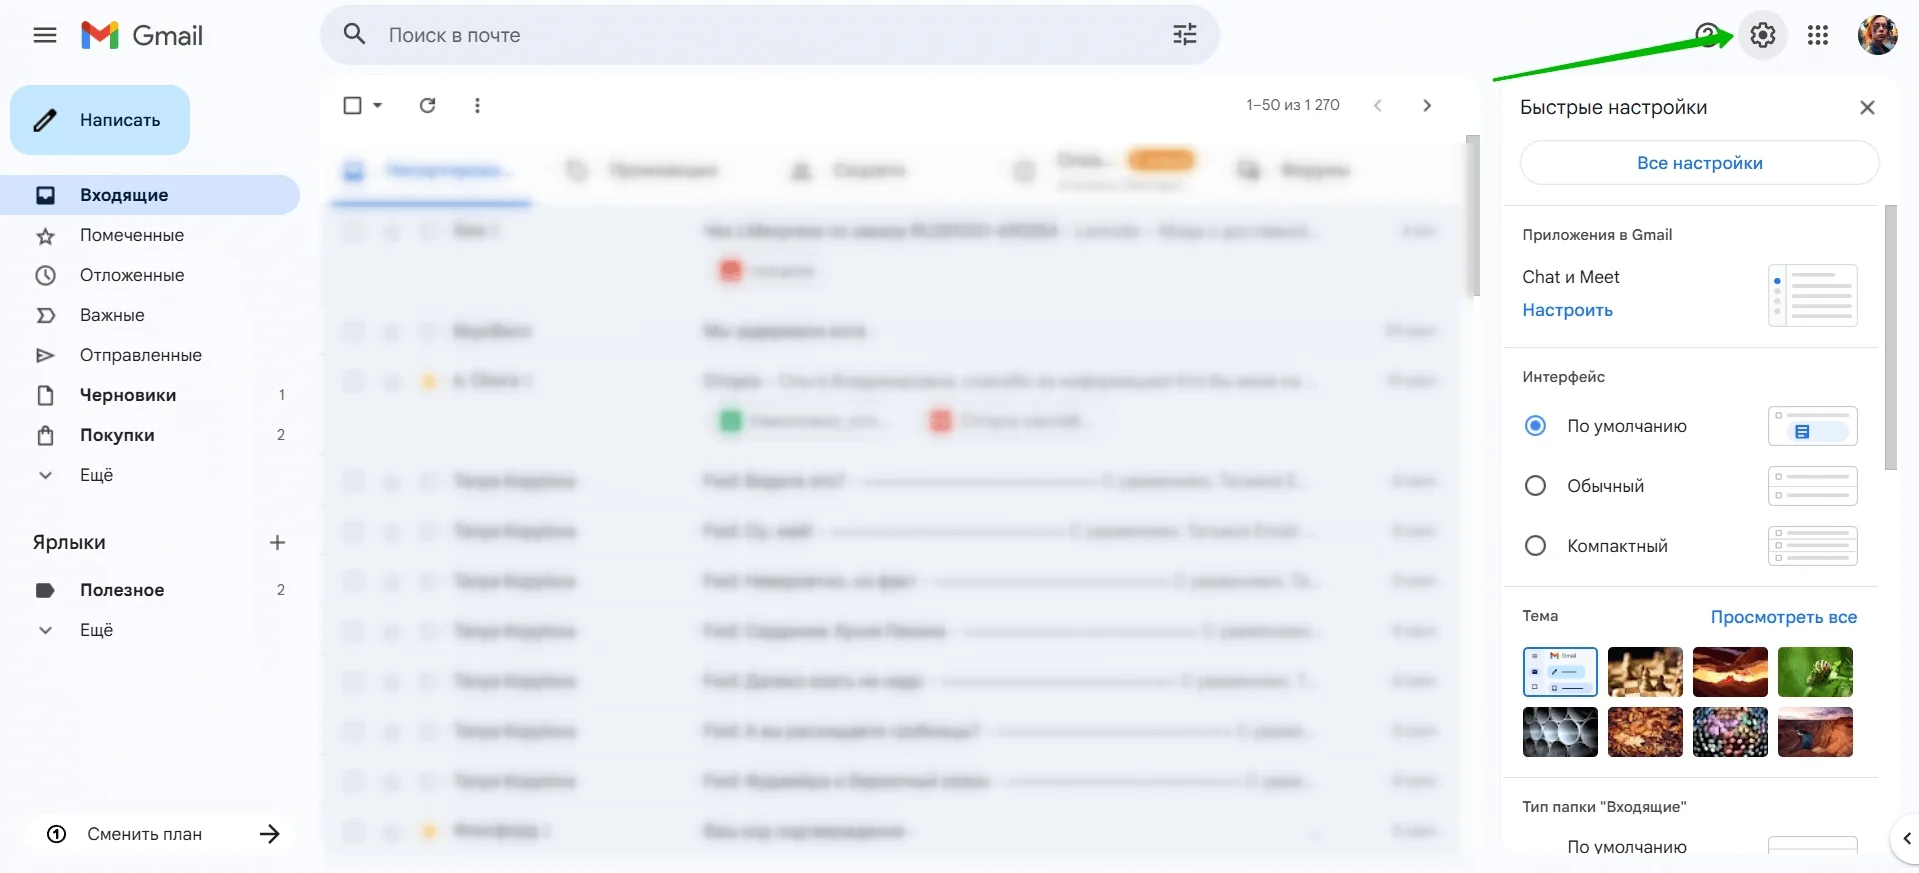Viewport: 1919px width, 873px height.
Task: Create a new label with plus icon
Action: coord(278,543)
